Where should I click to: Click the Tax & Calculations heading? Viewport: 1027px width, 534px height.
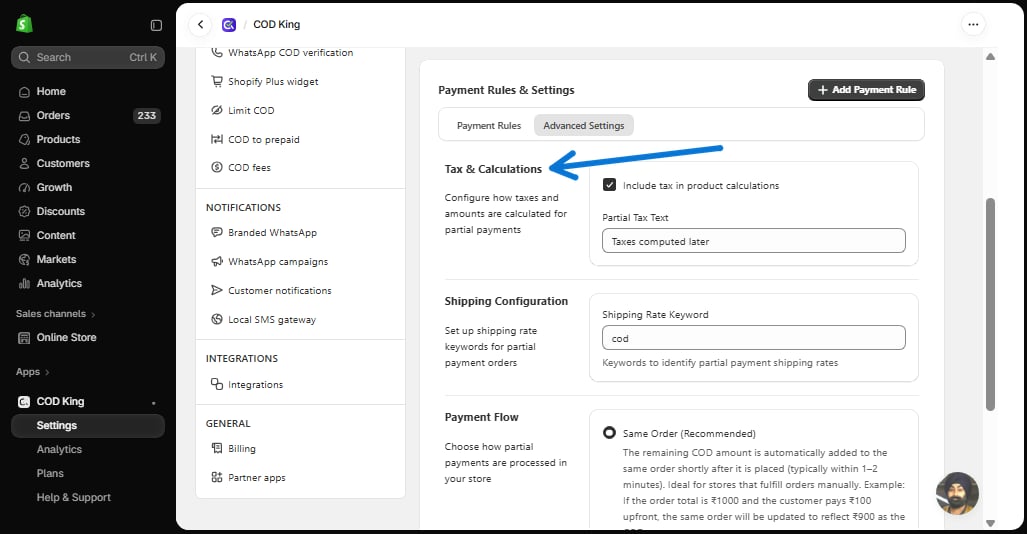[493, 169]
